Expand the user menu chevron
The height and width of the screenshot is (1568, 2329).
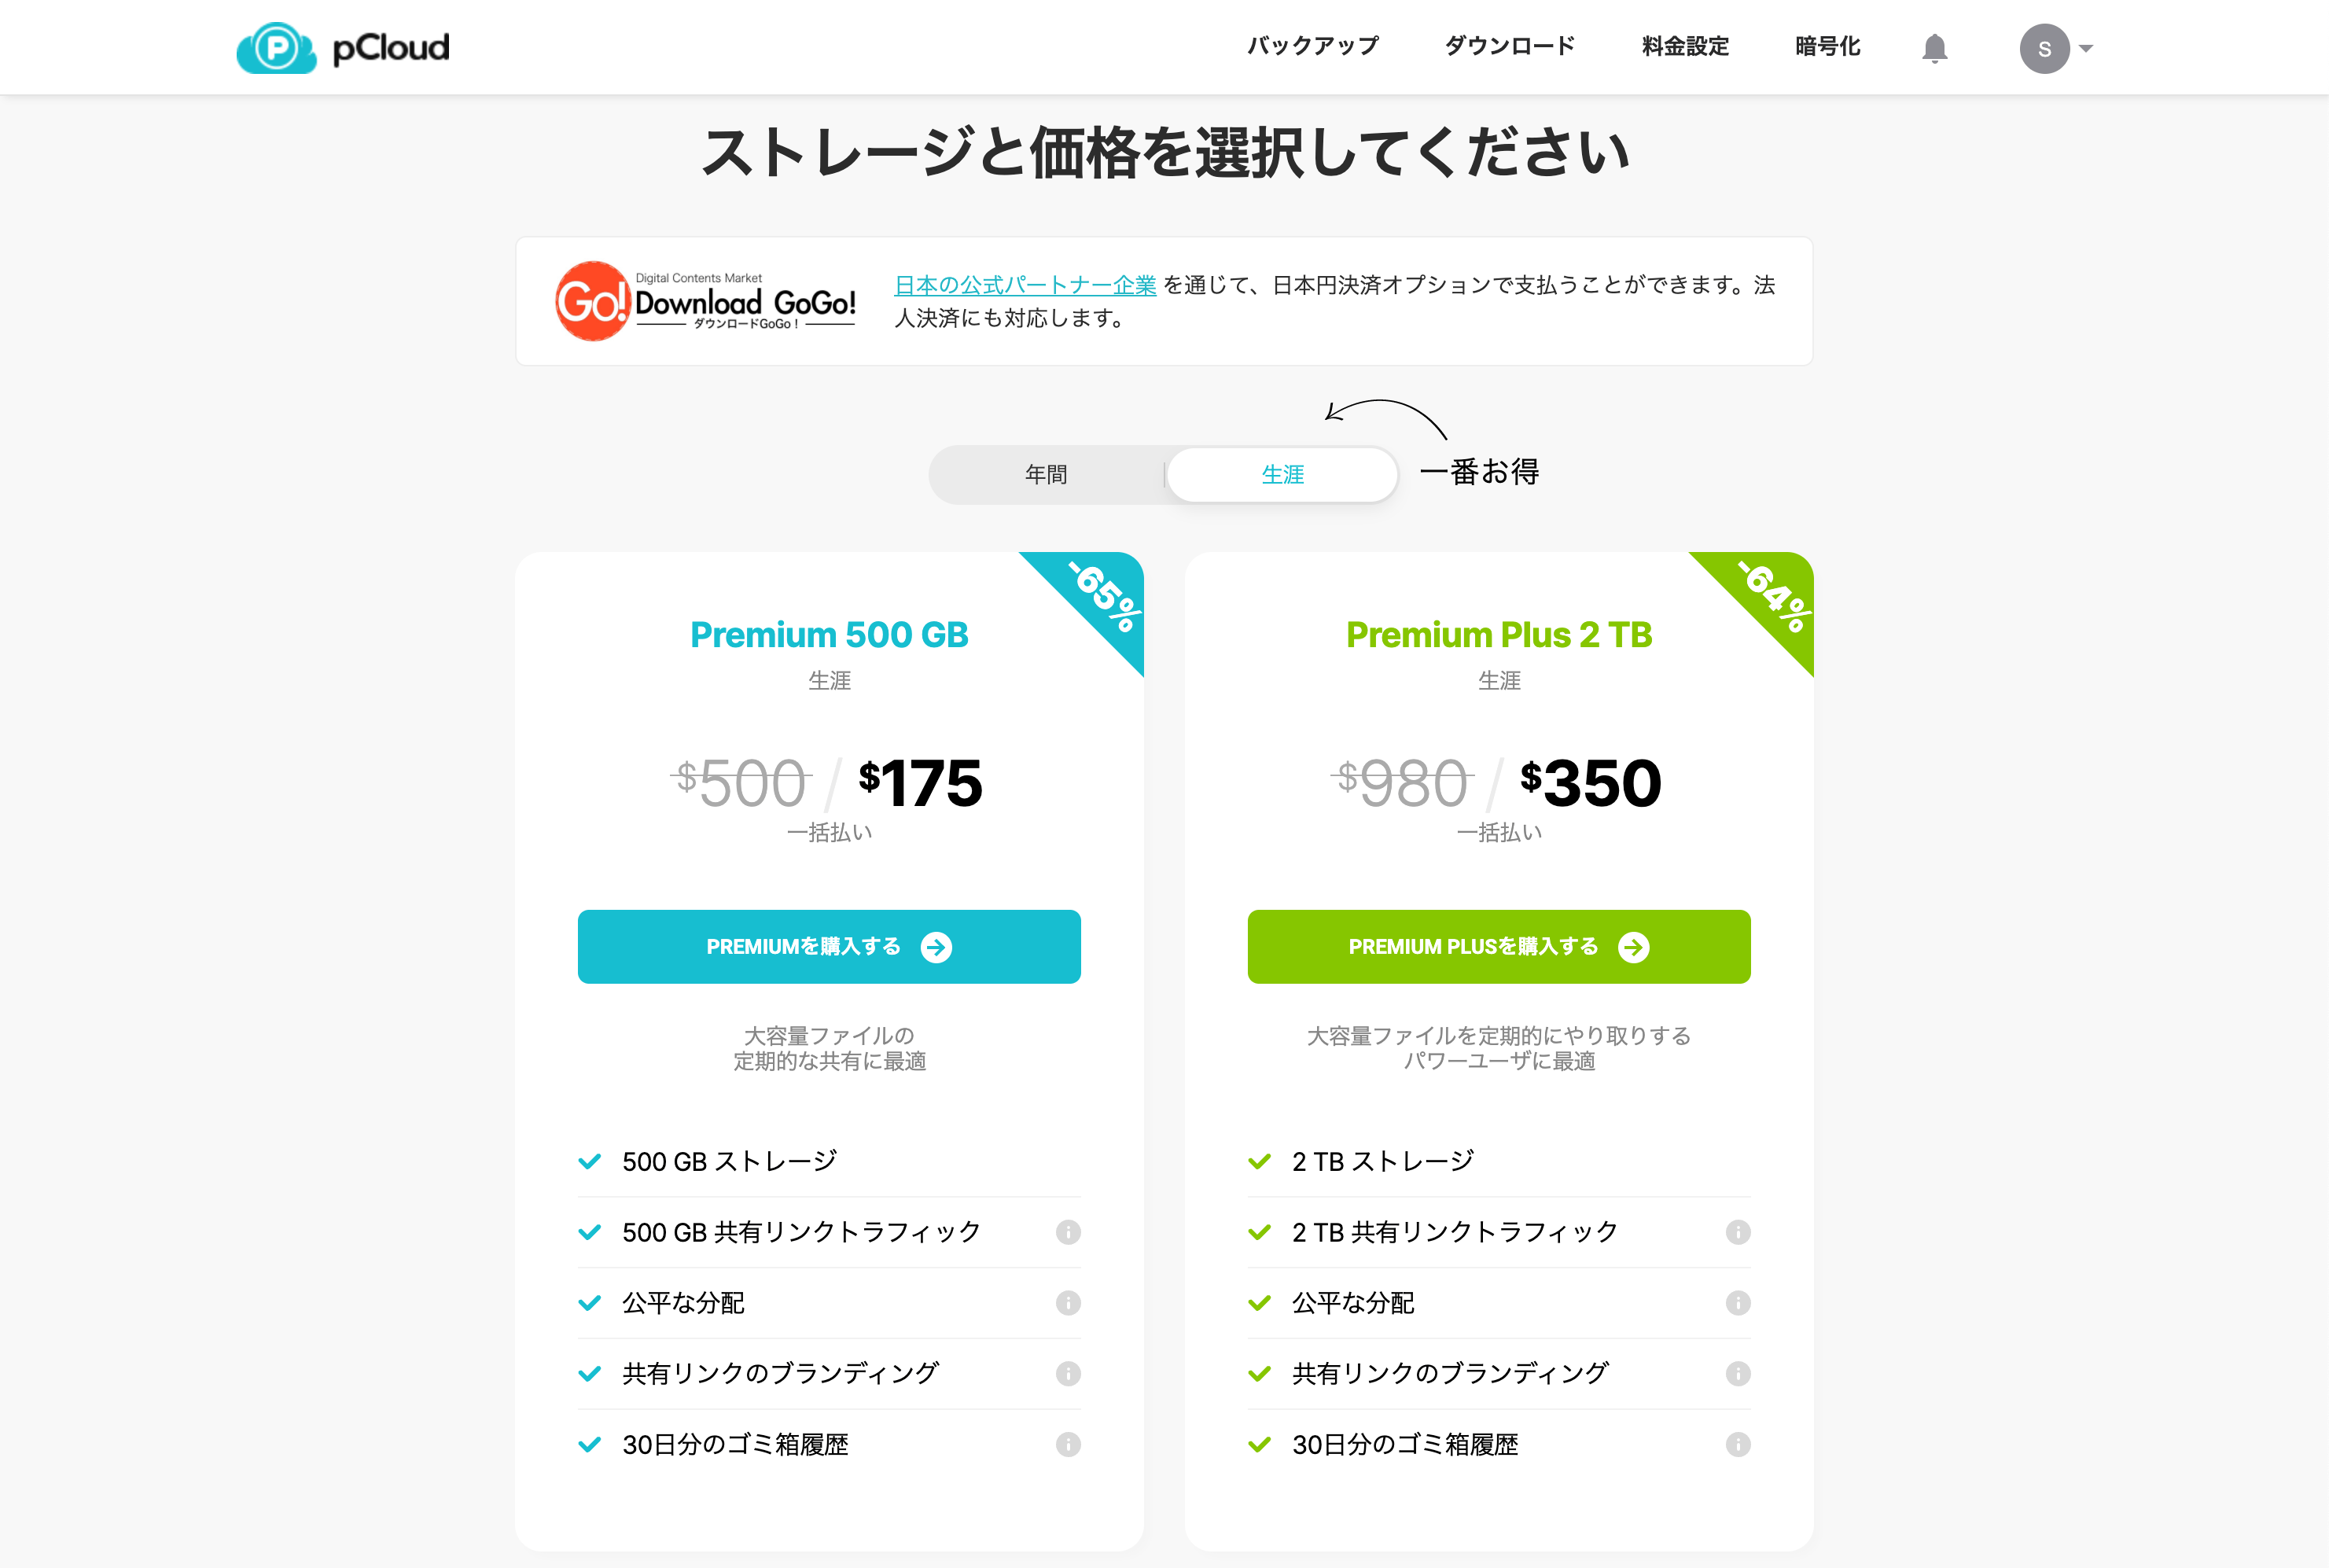[x=2086, y=47]
